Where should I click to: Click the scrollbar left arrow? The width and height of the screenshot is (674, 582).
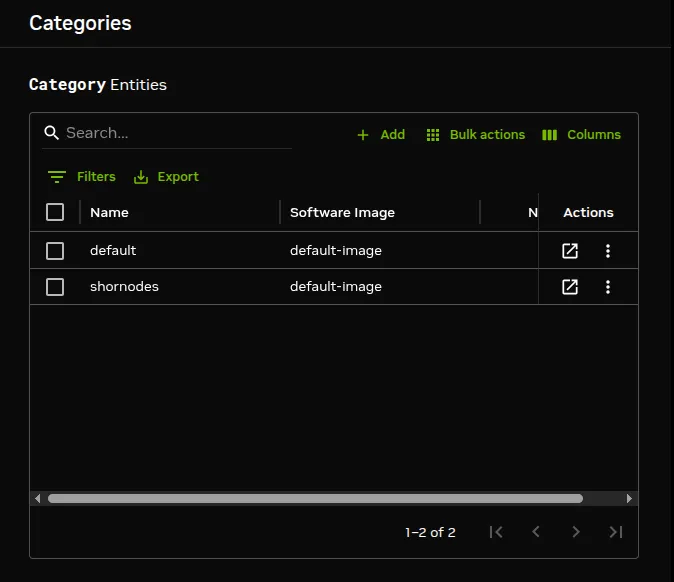point(38,499)
